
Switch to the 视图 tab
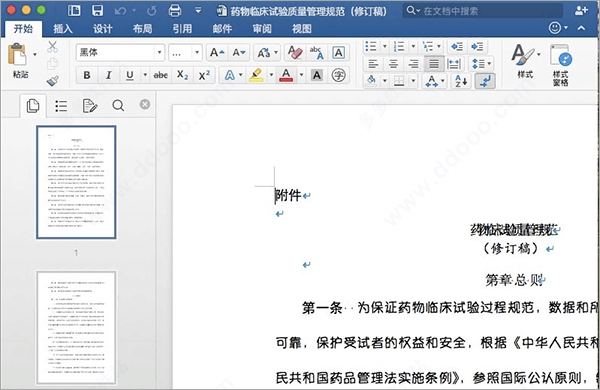coord(302,28)
